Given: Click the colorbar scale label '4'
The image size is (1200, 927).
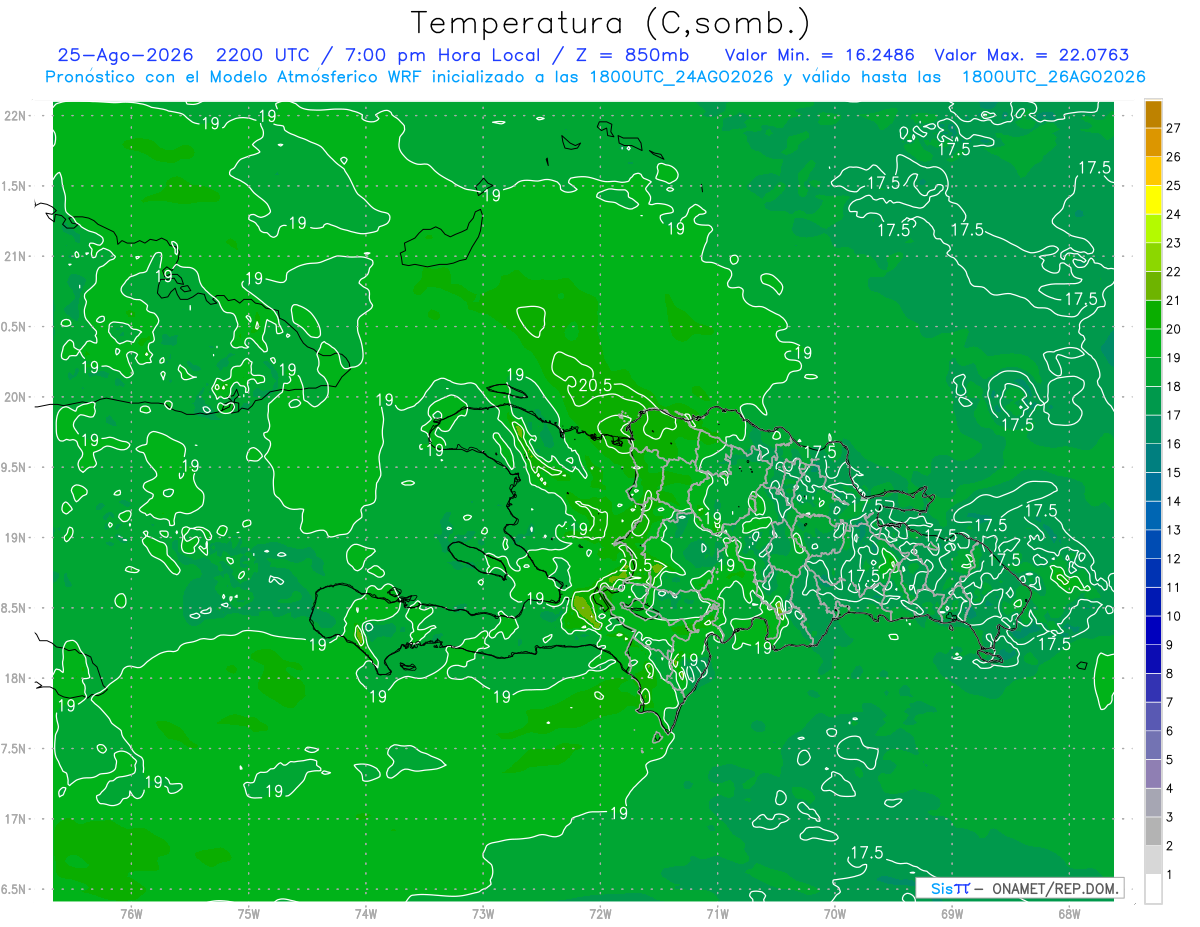Looking at the screenshot, I should tap(1170, 789).
